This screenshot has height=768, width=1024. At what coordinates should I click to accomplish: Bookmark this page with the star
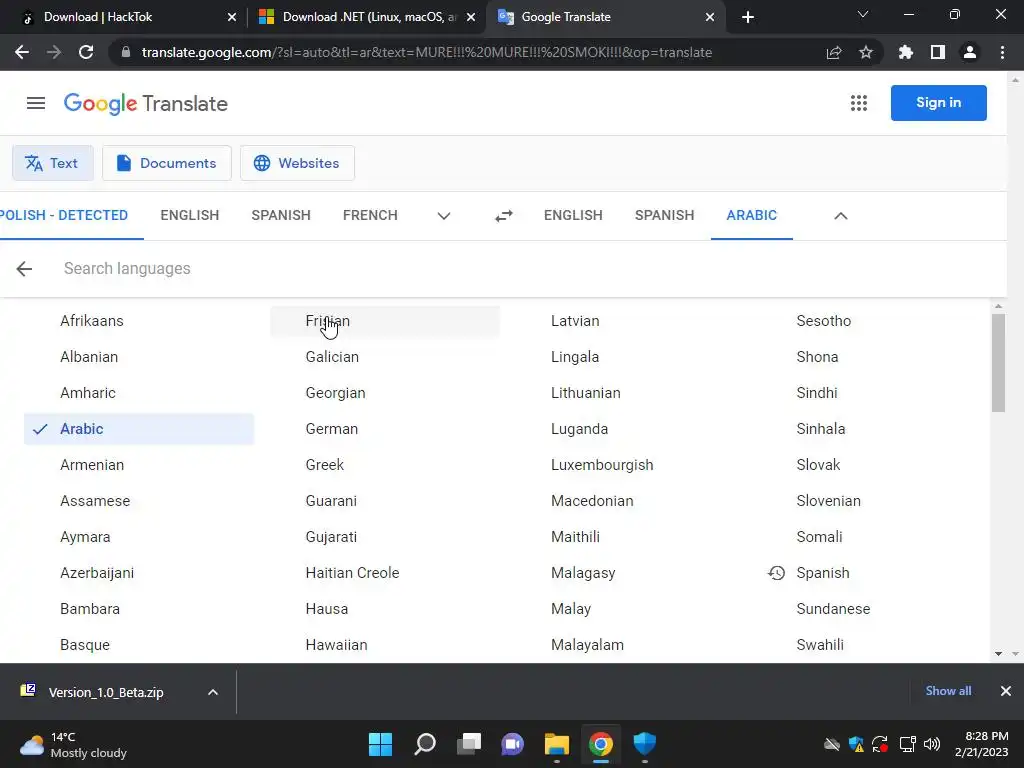(x=866, y=52)
